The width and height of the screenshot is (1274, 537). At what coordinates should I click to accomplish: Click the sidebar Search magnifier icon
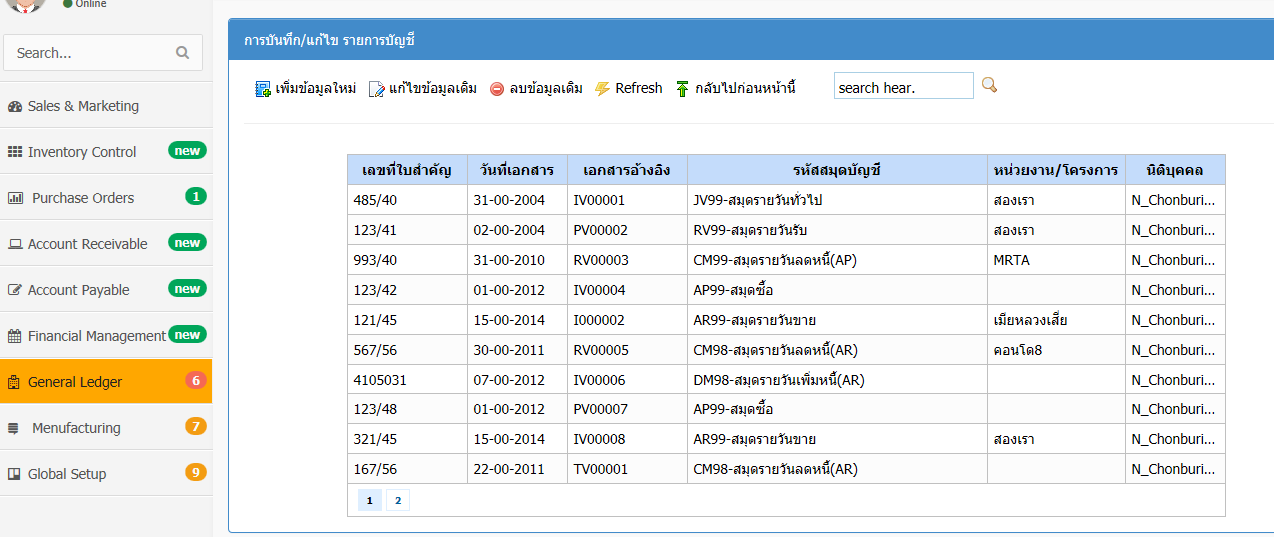pos(182,53)
